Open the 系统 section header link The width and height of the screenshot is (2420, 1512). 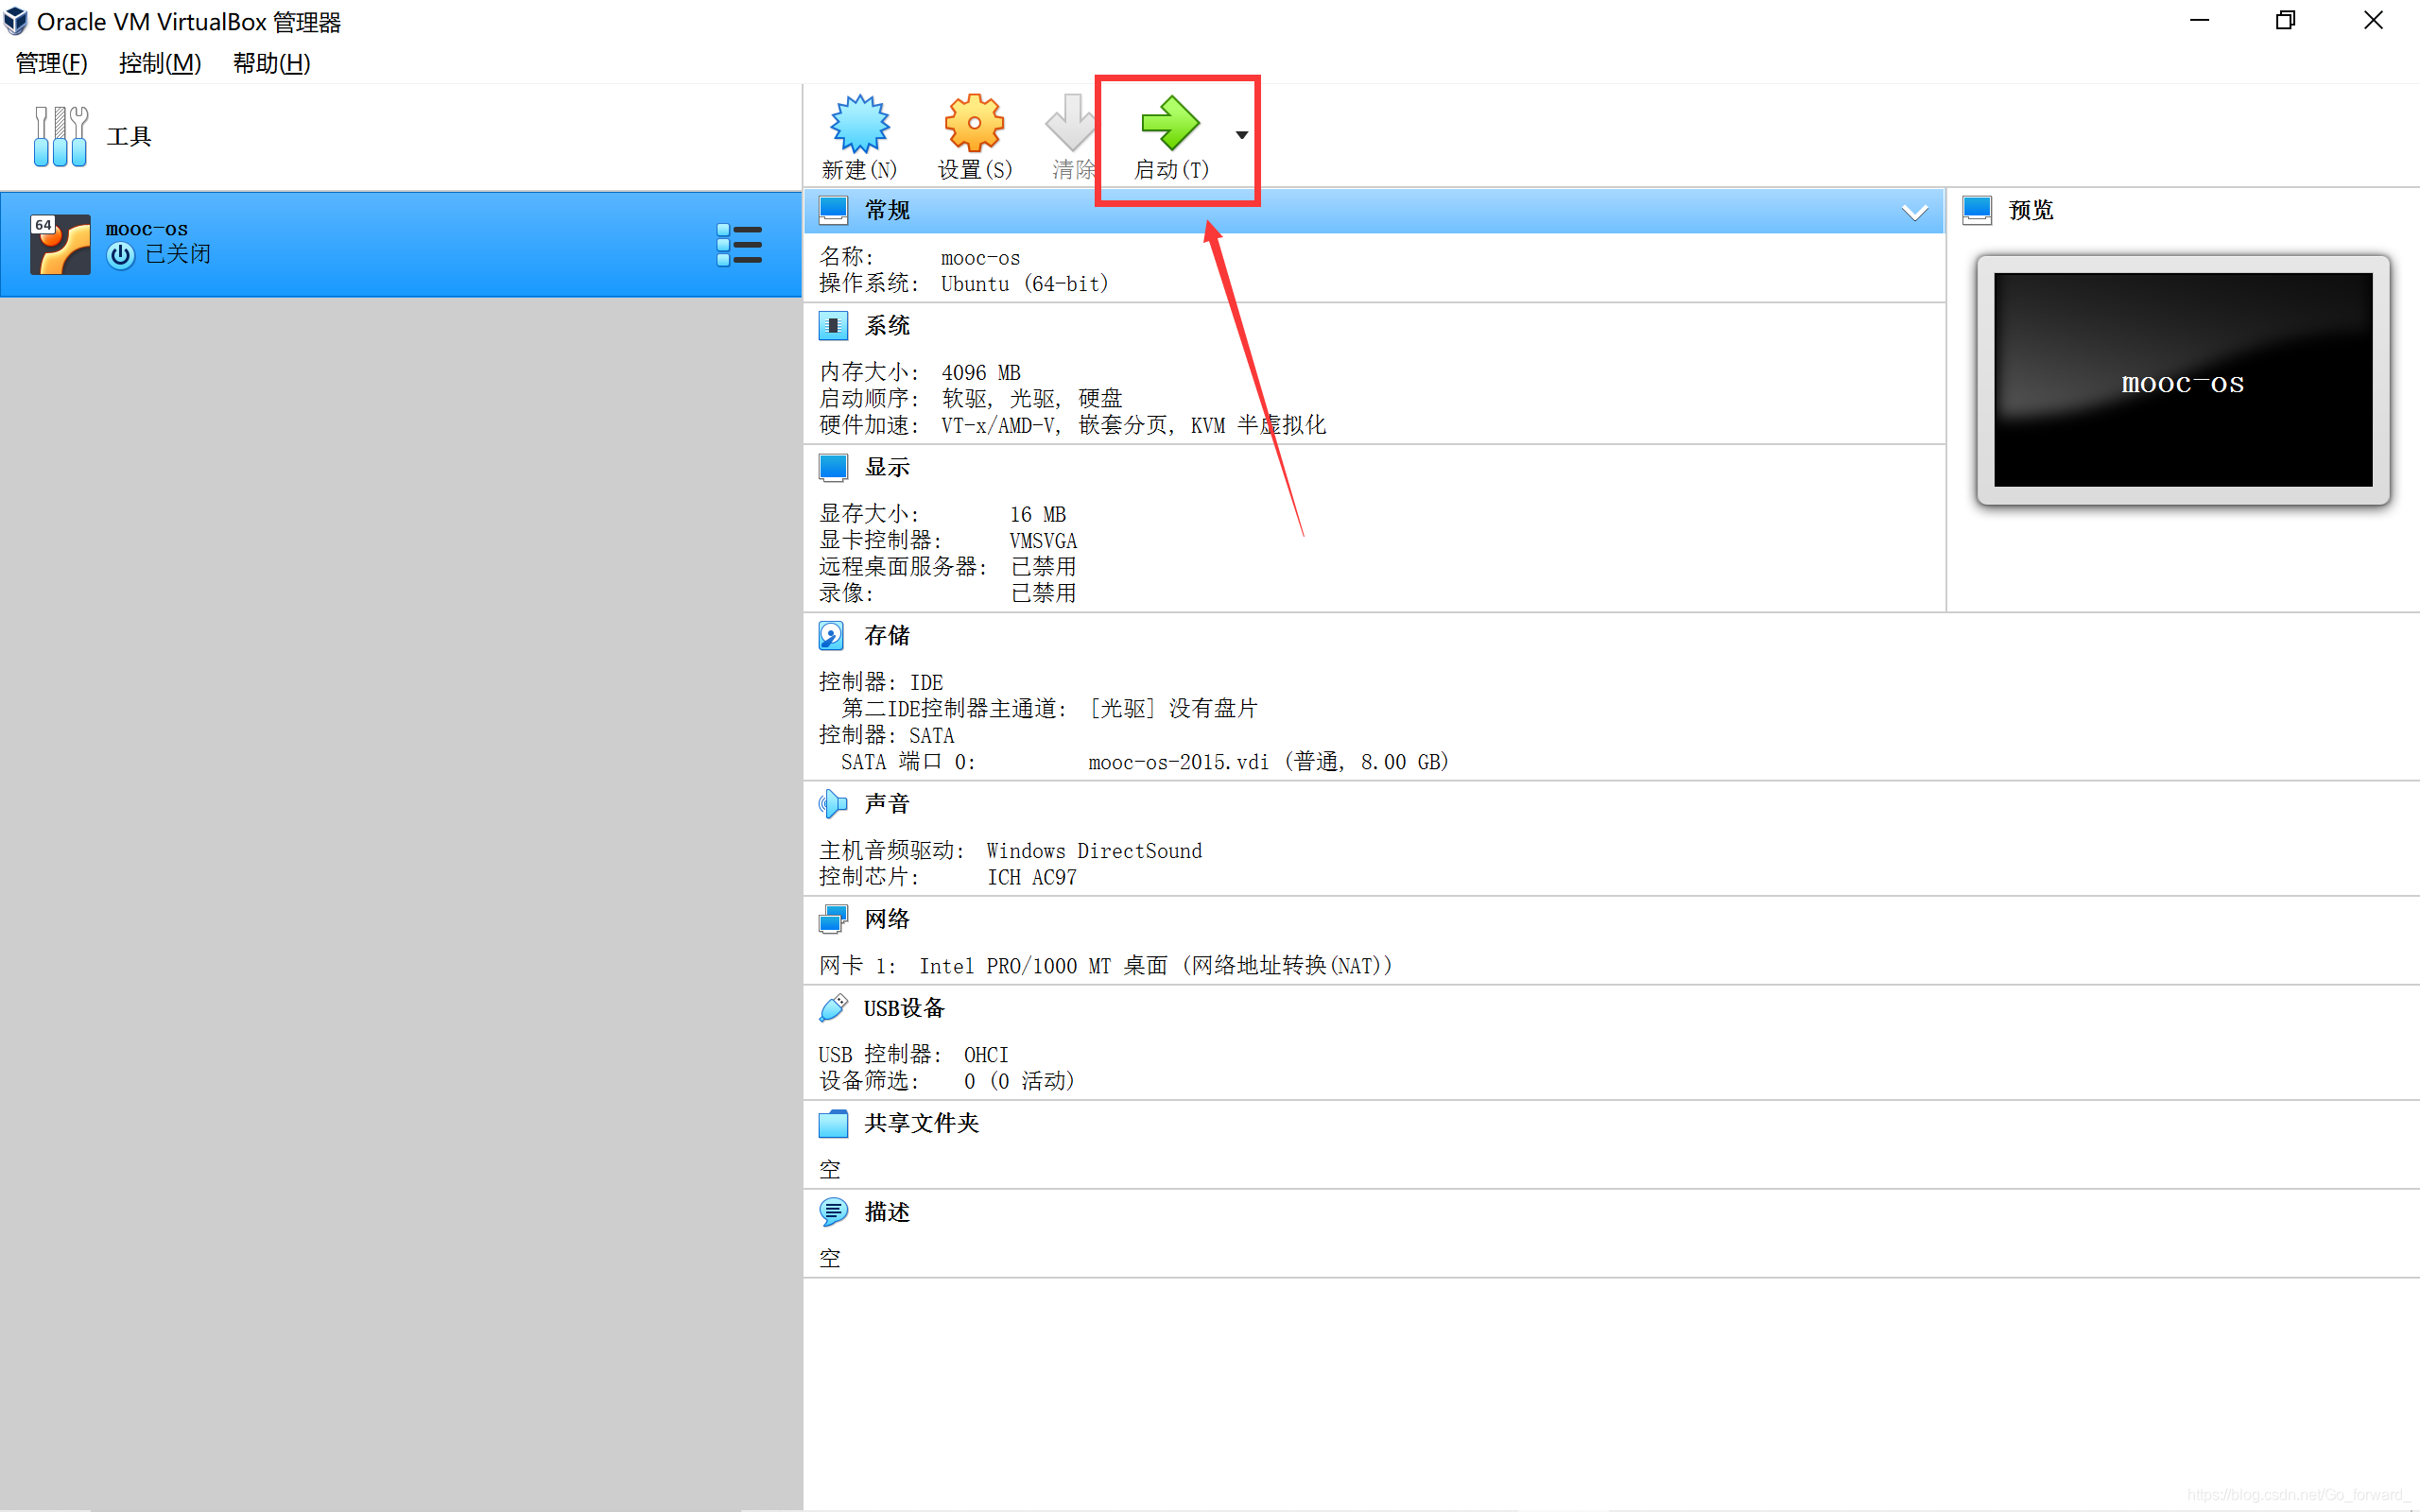coord(887,325)
